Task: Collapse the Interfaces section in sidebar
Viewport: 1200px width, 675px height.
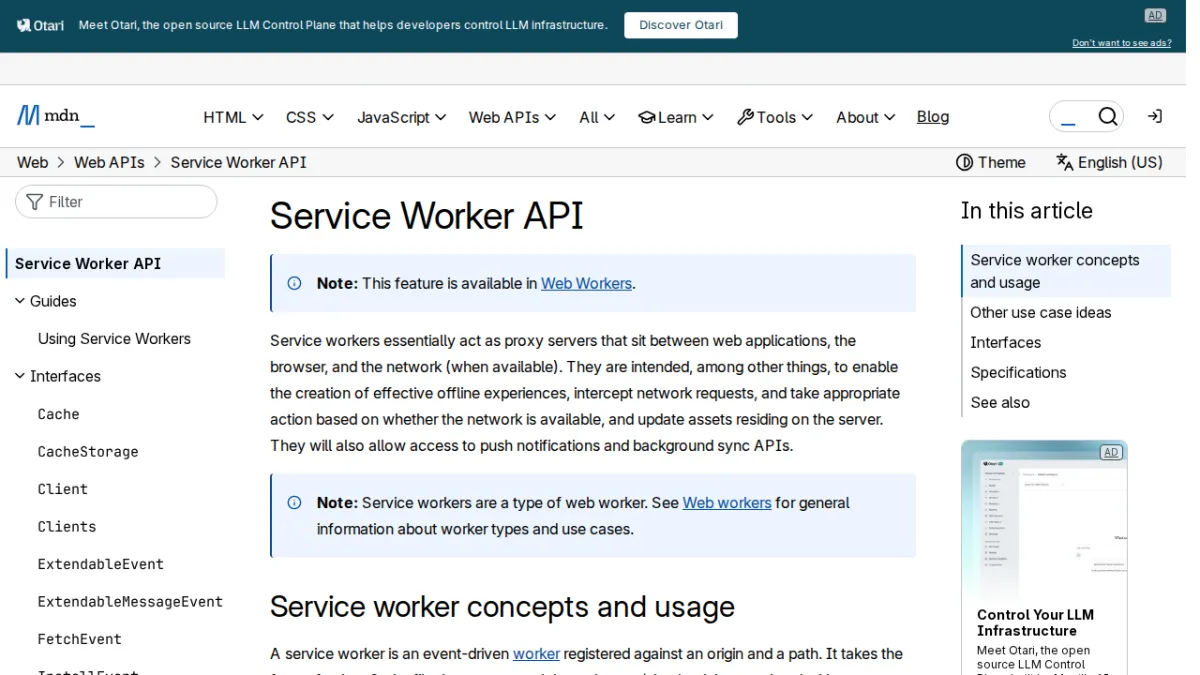Action: [57, 376]
